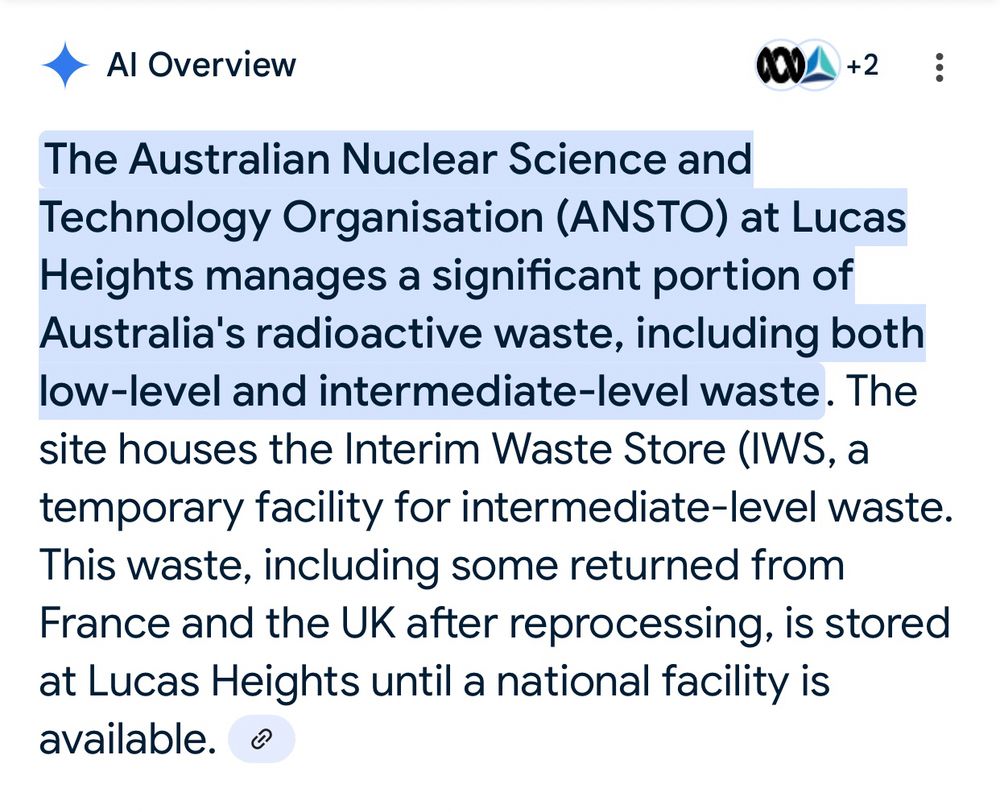Select the blue four-pointed star next to AI Overview
This screenshot has width=1000, height=812.
point(64,64)
